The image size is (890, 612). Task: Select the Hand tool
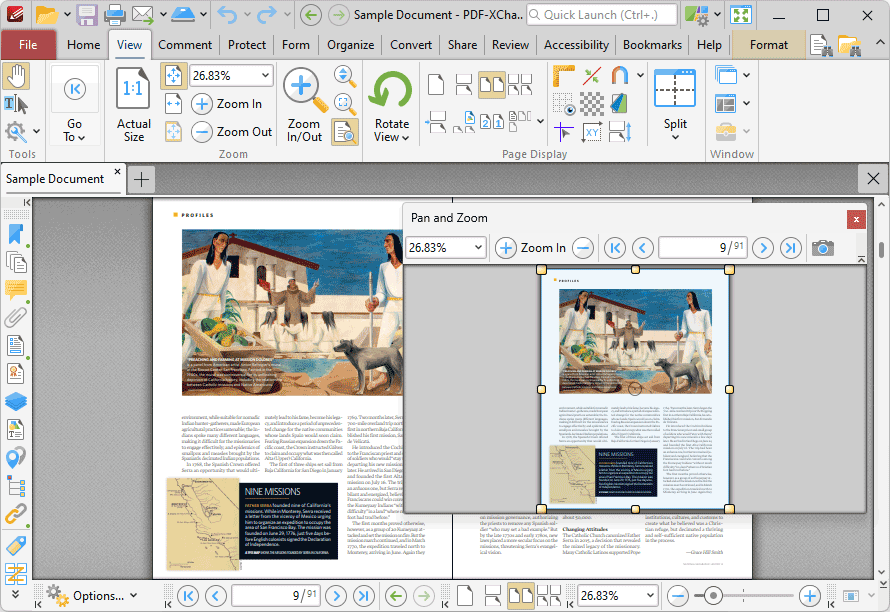pyautogui.click(x=16, y=76)
